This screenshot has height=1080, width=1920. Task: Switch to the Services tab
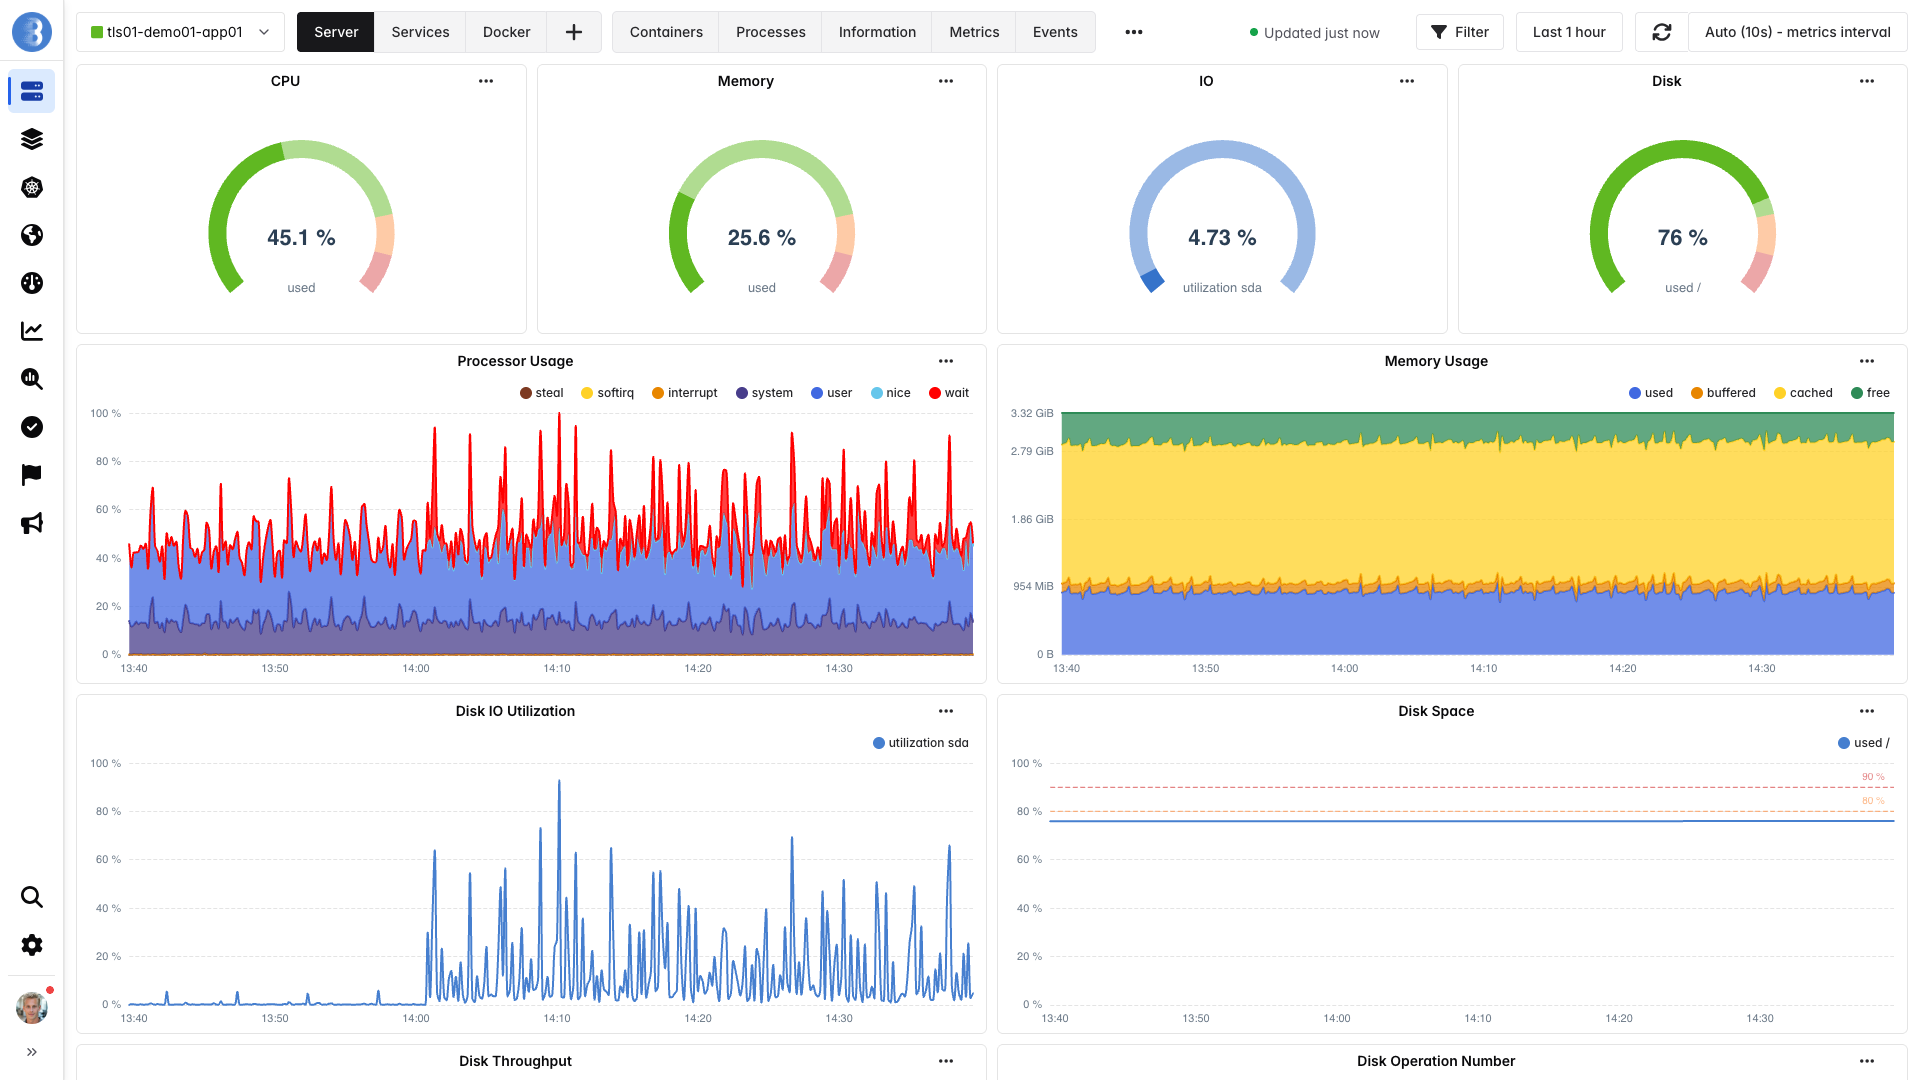click(420, 32)
